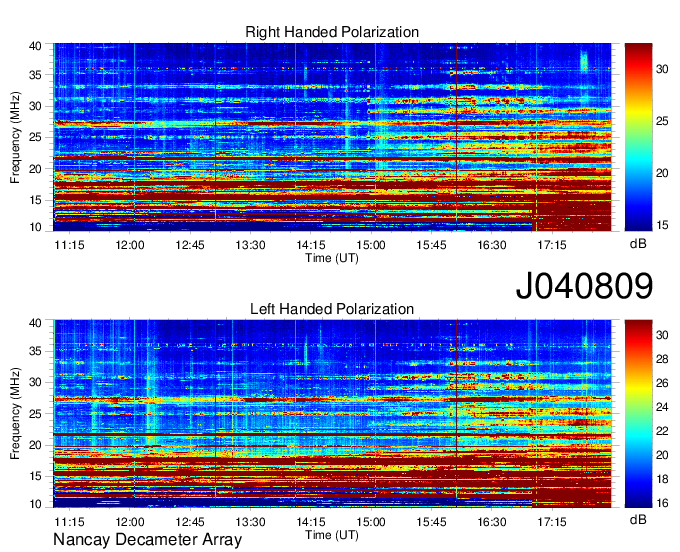The image size is (680, 552).
Task: Click the 15:00 time tick under the lower plot
Action: click(371, 522)
